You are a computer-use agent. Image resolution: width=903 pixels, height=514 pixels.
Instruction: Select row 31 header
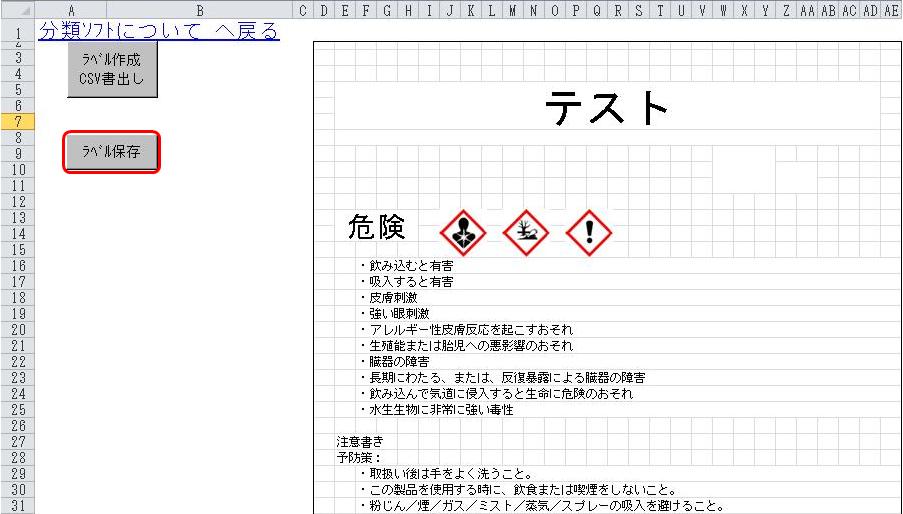pyautogui.click(x=18, y=506)
